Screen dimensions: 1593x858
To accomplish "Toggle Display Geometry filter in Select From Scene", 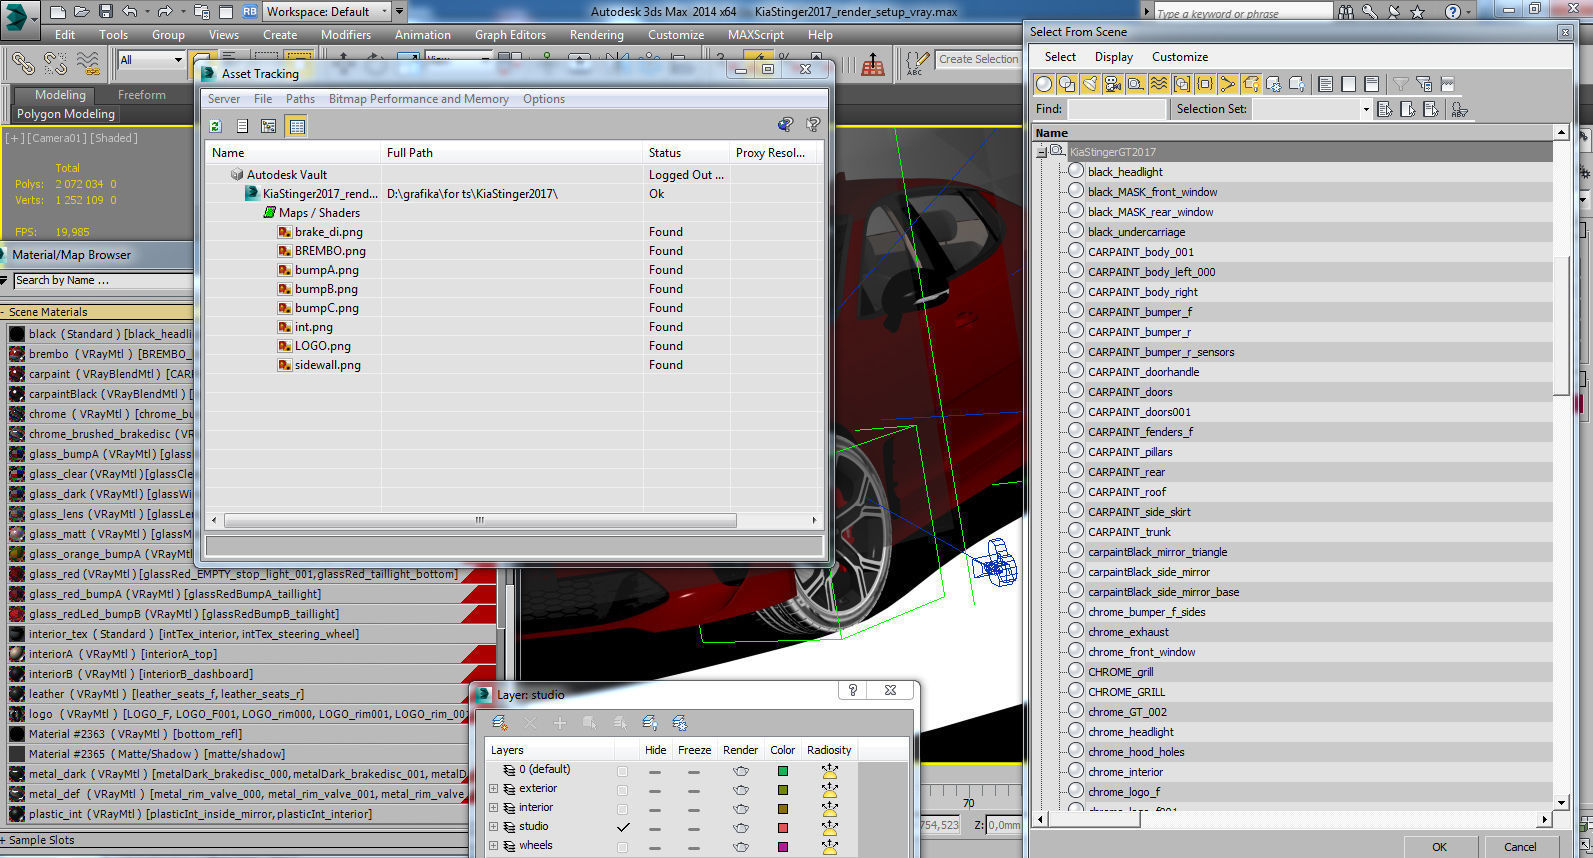I will click(1044, 84).
